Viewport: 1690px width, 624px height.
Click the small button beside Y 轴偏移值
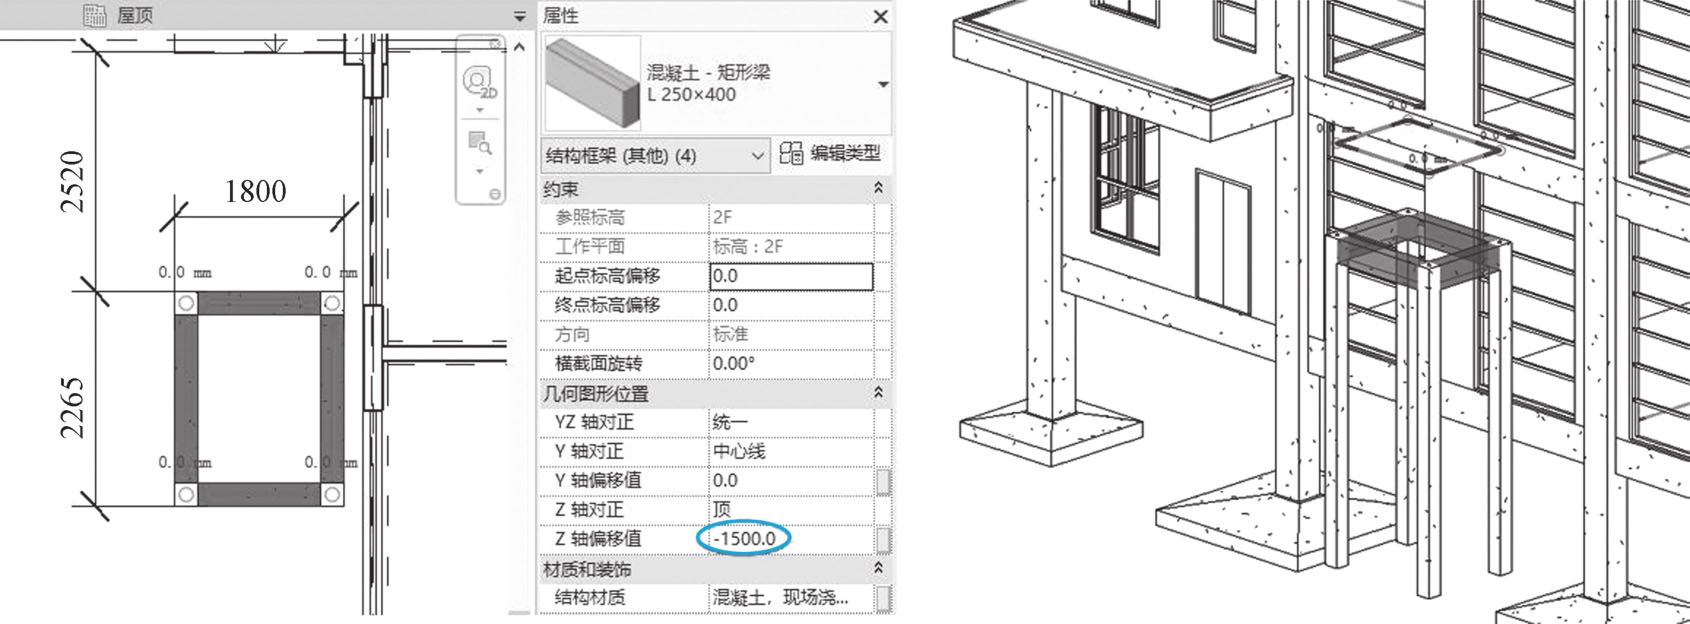pyautogui.click(x=883, y=481)
